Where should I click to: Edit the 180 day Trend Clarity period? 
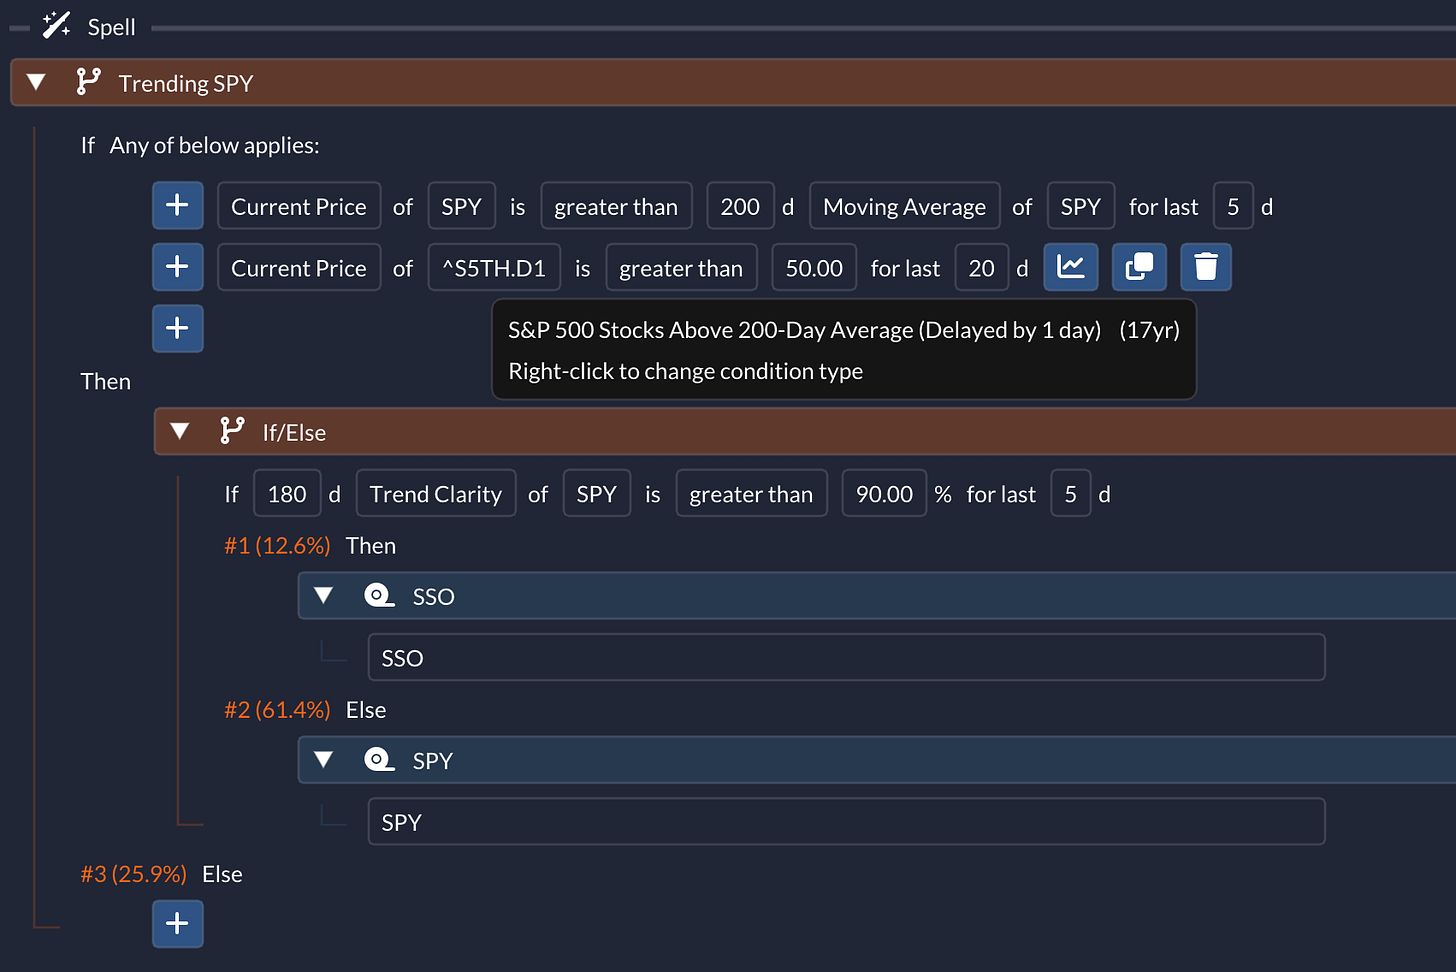287,494
